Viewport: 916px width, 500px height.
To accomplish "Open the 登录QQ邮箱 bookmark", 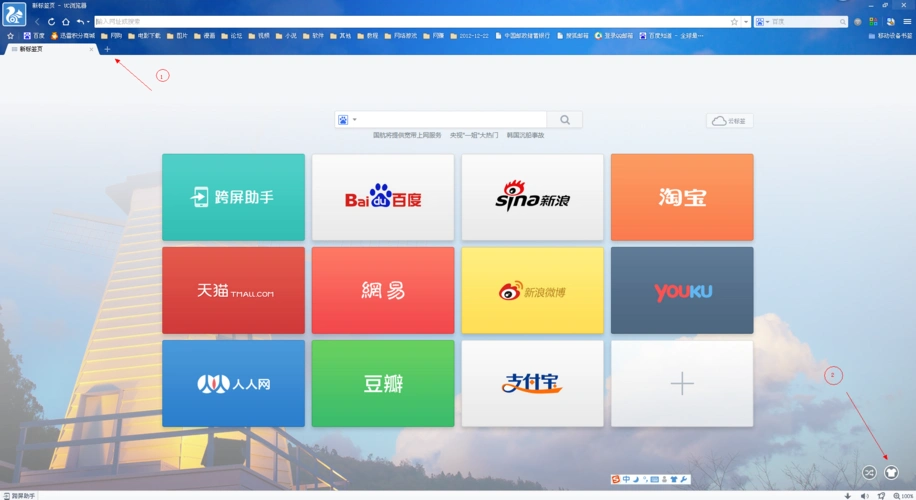I will click(x=614, y=36).
